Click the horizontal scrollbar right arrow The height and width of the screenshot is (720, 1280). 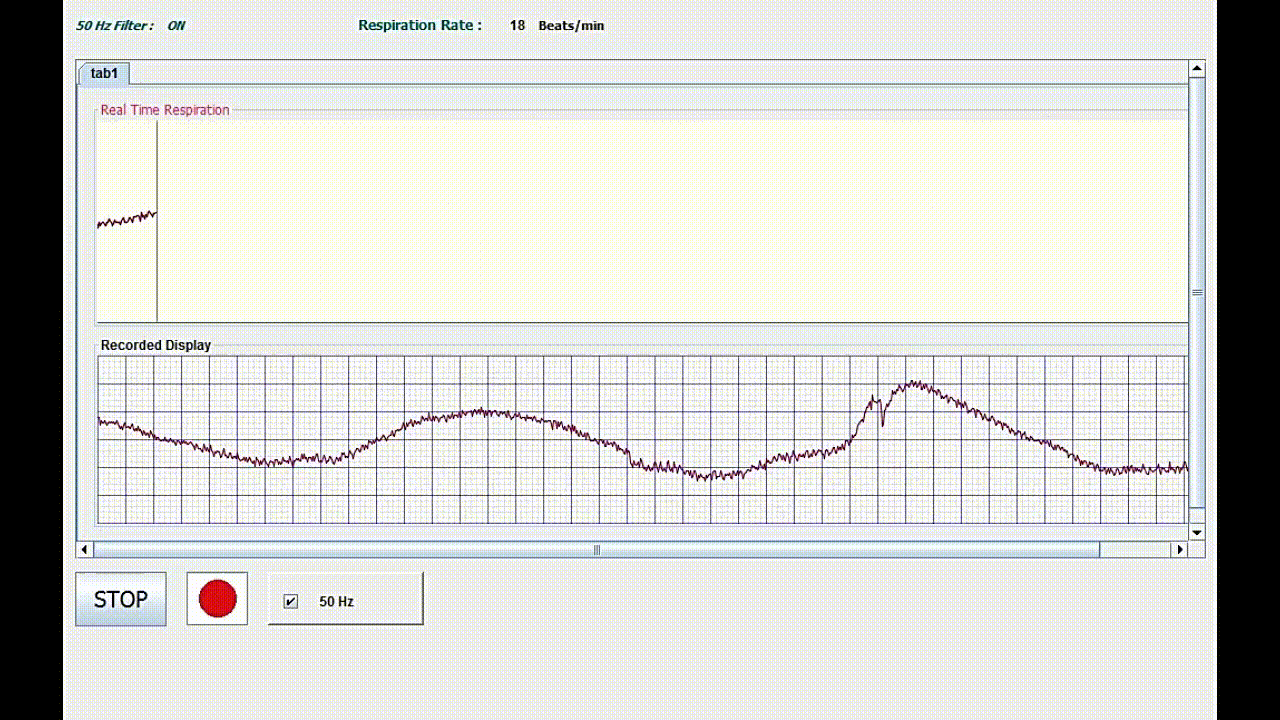(x=1180, y=549)
